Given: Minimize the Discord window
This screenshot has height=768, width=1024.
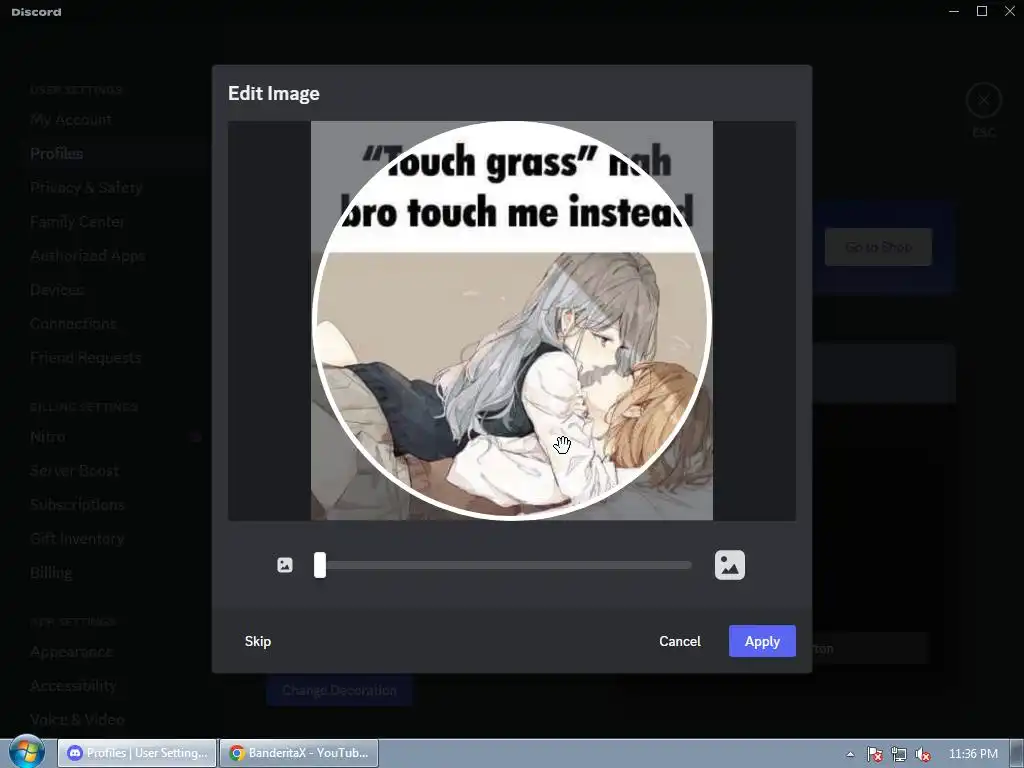Looking at the screenshot, I should coord(954,11).
